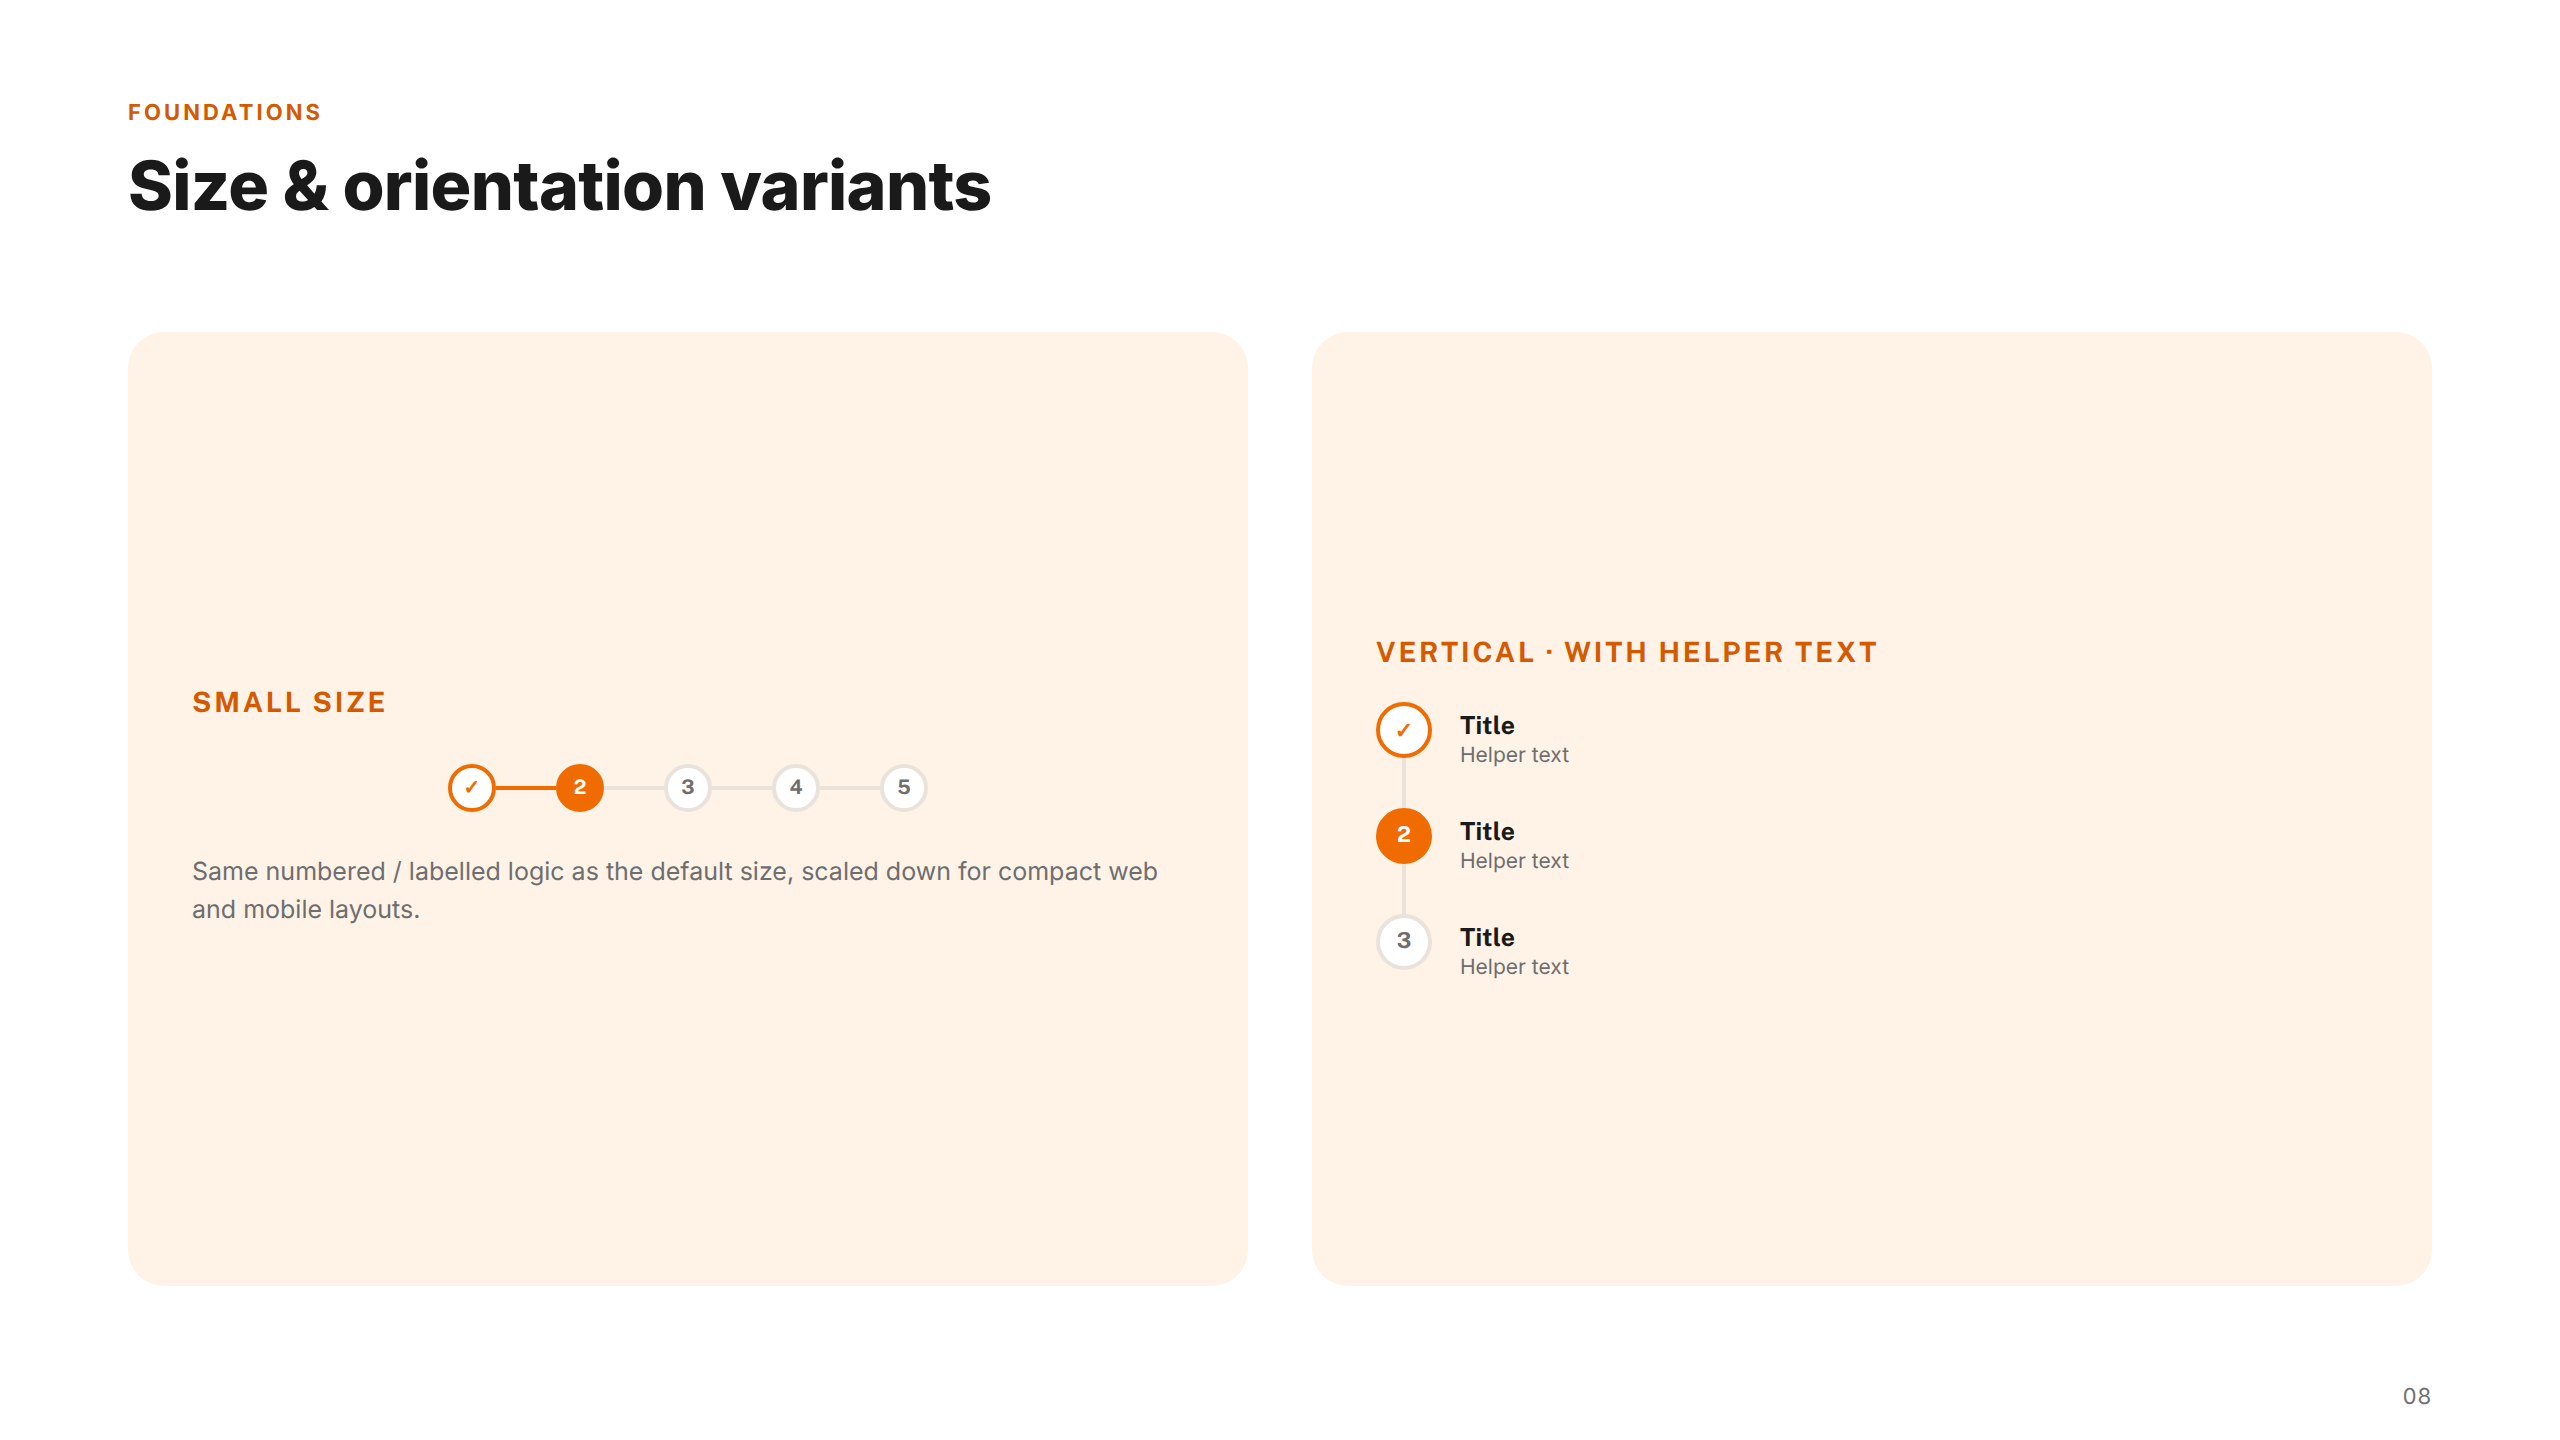The width and height of the screenshot is (2560, 1440).
Task: Select step 5 in the small stepper
Action: coord(904,788)
